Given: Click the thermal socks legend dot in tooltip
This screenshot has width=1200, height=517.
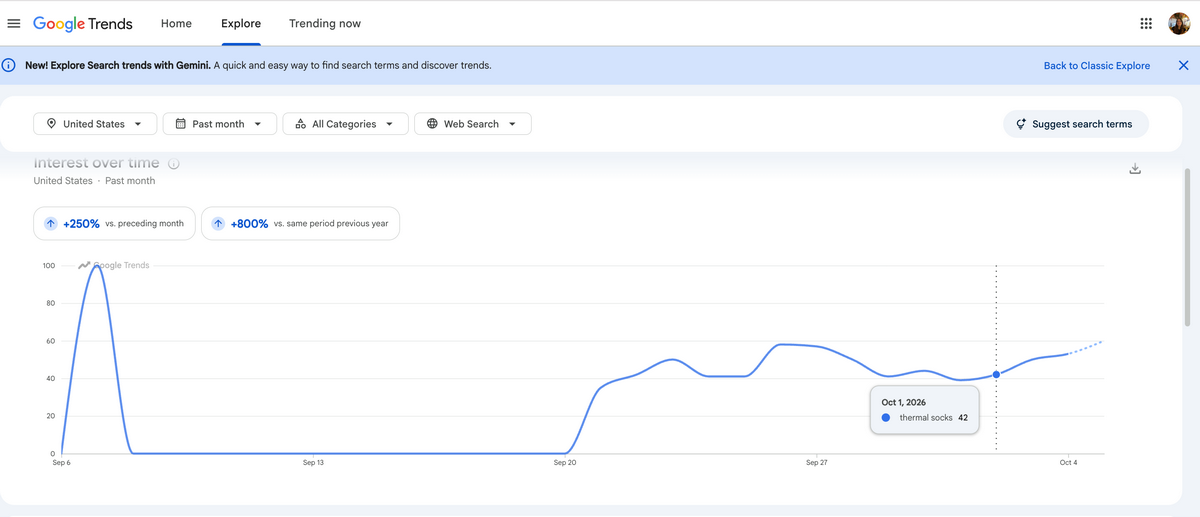Looking at the screenshot, I should [886, 418].
